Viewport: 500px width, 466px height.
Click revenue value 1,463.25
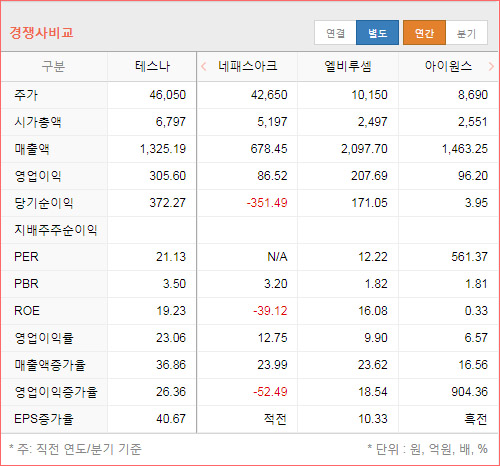point(465,149)
